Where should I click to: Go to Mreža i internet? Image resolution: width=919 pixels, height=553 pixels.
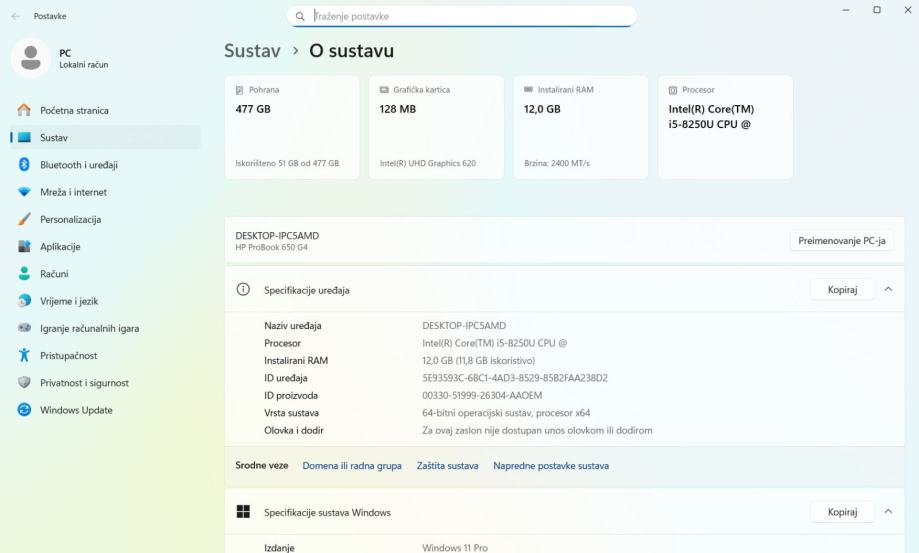point(105,192)
